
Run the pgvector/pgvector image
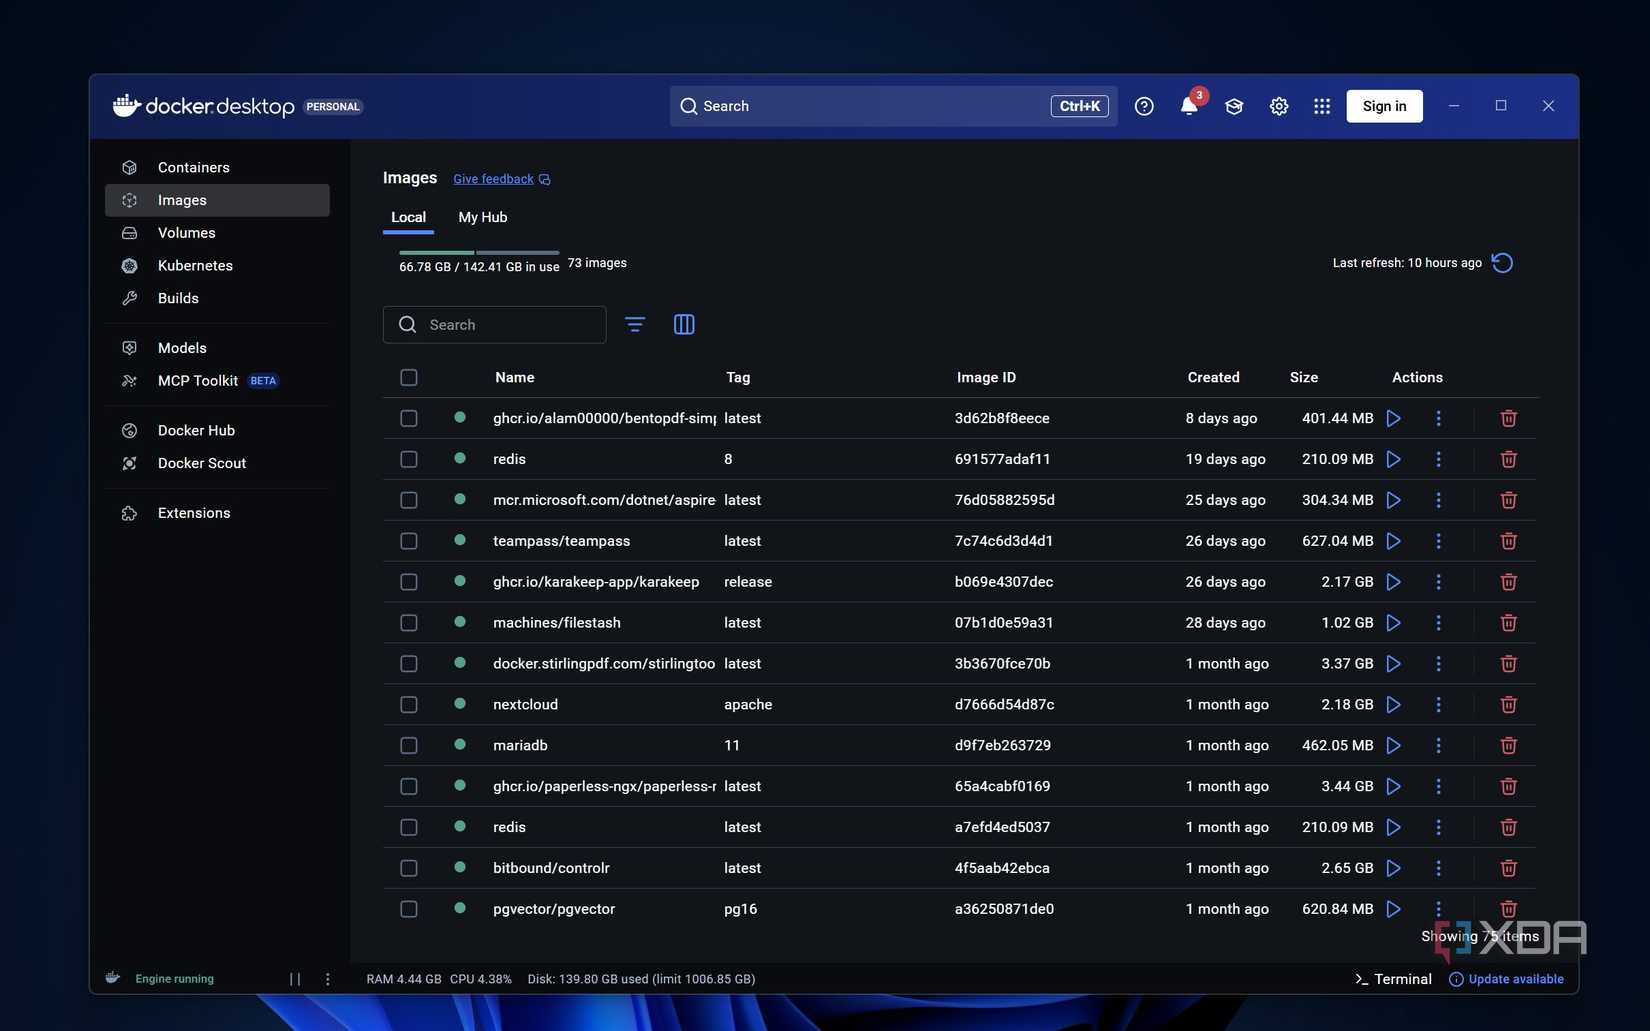(1394, 909)
